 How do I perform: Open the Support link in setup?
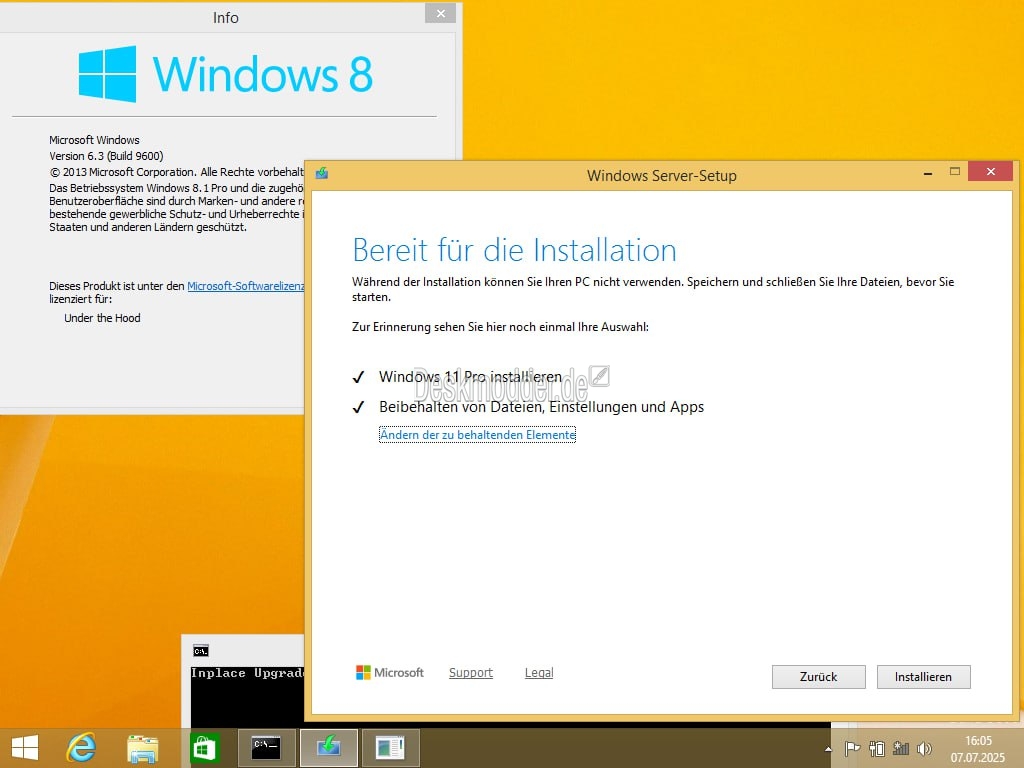[471, 673]
